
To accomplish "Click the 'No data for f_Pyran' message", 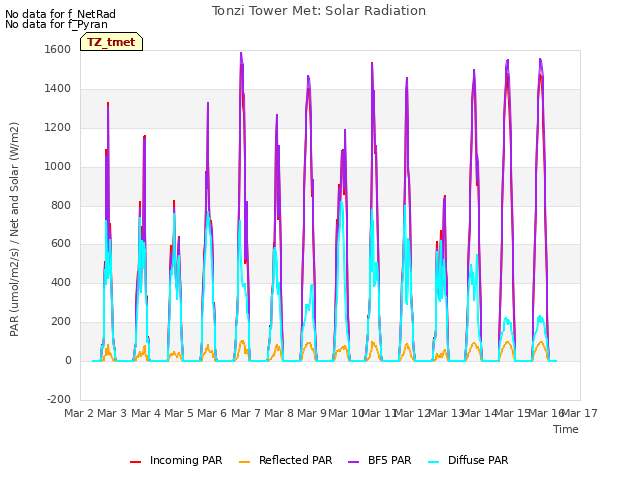I will tap(56, 24).
